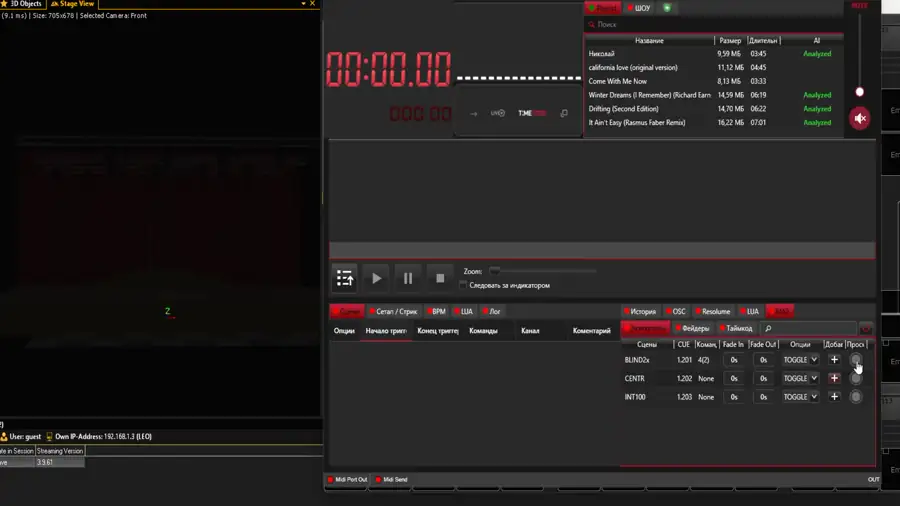Switch to the Таймкод tab
The height and width of the screenshot is (506, 900).
coord(736,328)
